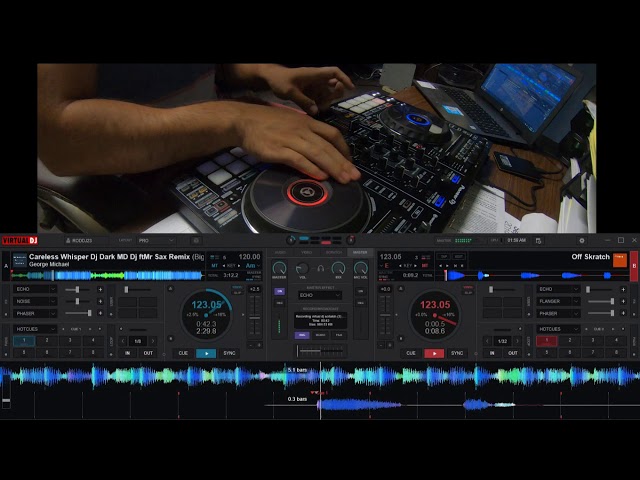This screenshot has width=640, height=480.
Task: Click deck B pitch fader
Action: click(385, 316)
